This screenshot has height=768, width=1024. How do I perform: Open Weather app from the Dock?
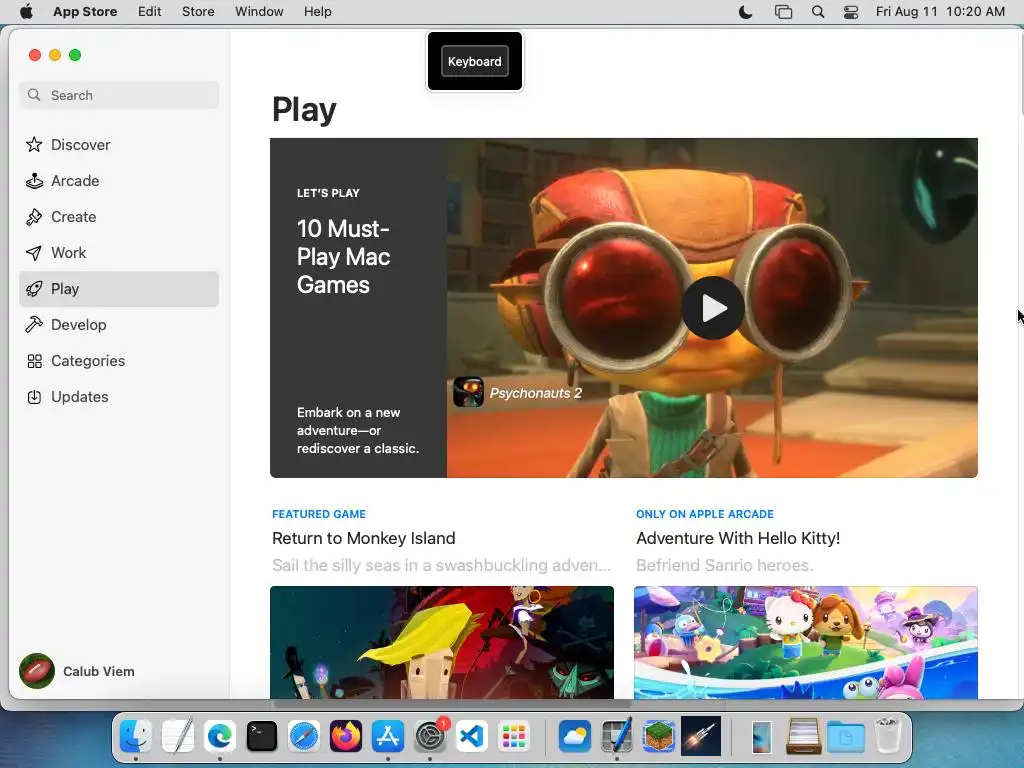(x=575, y=737)
